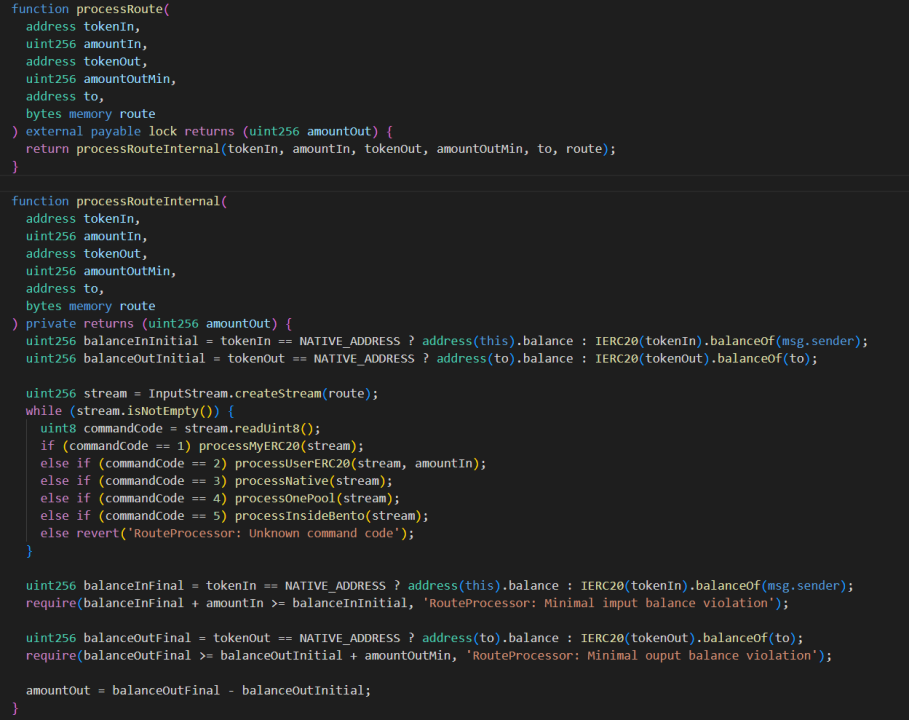This screenshot has height=720, width=909.
Task: Click the 'revert' keyword
Action: point(97,533)
